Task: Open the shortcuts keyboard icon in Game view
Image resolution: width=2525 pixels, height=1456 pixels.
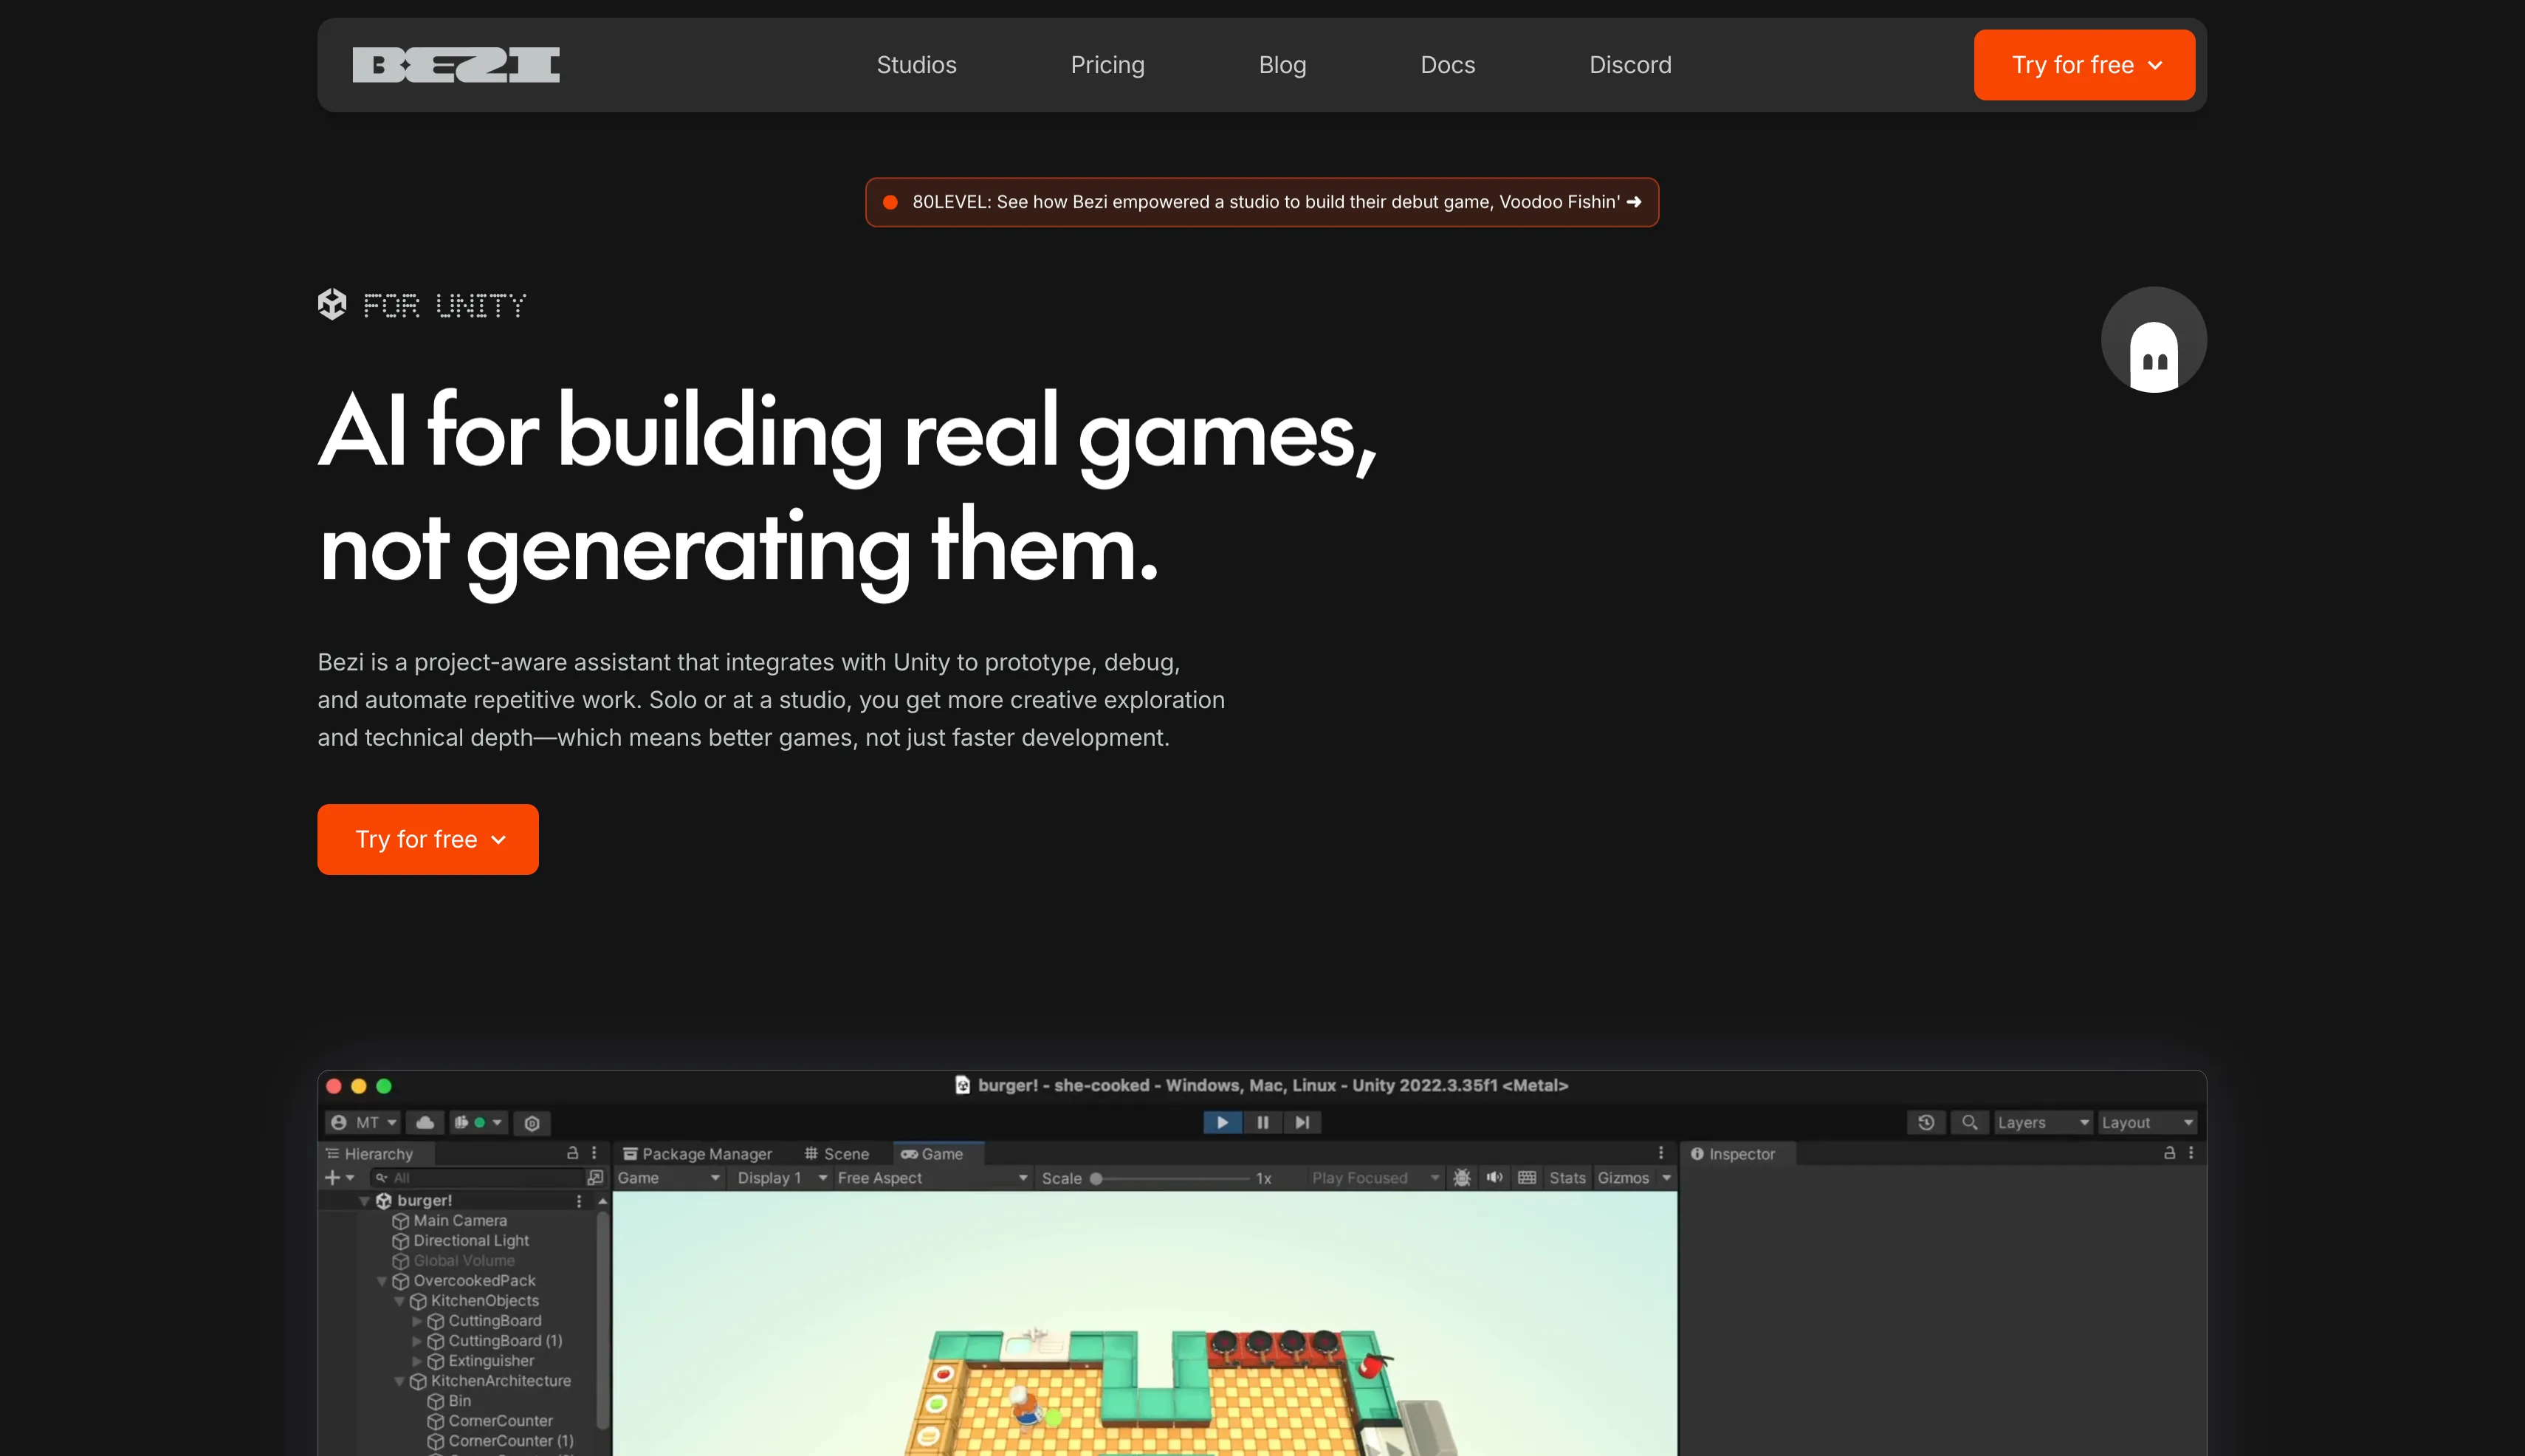Action: coord(1527,1178)
